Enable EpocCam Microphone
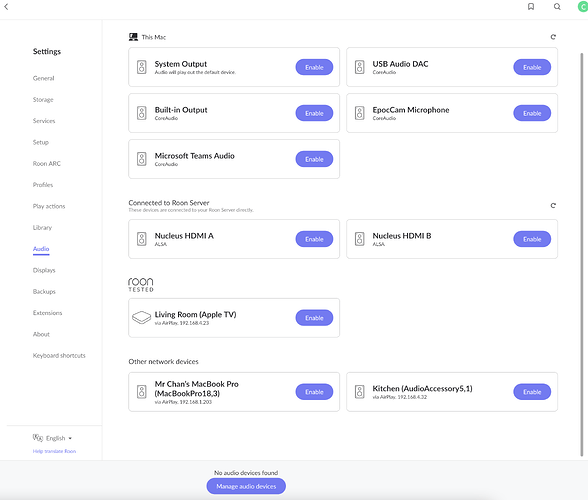This screenshot has height=500, width=588. 532,113
